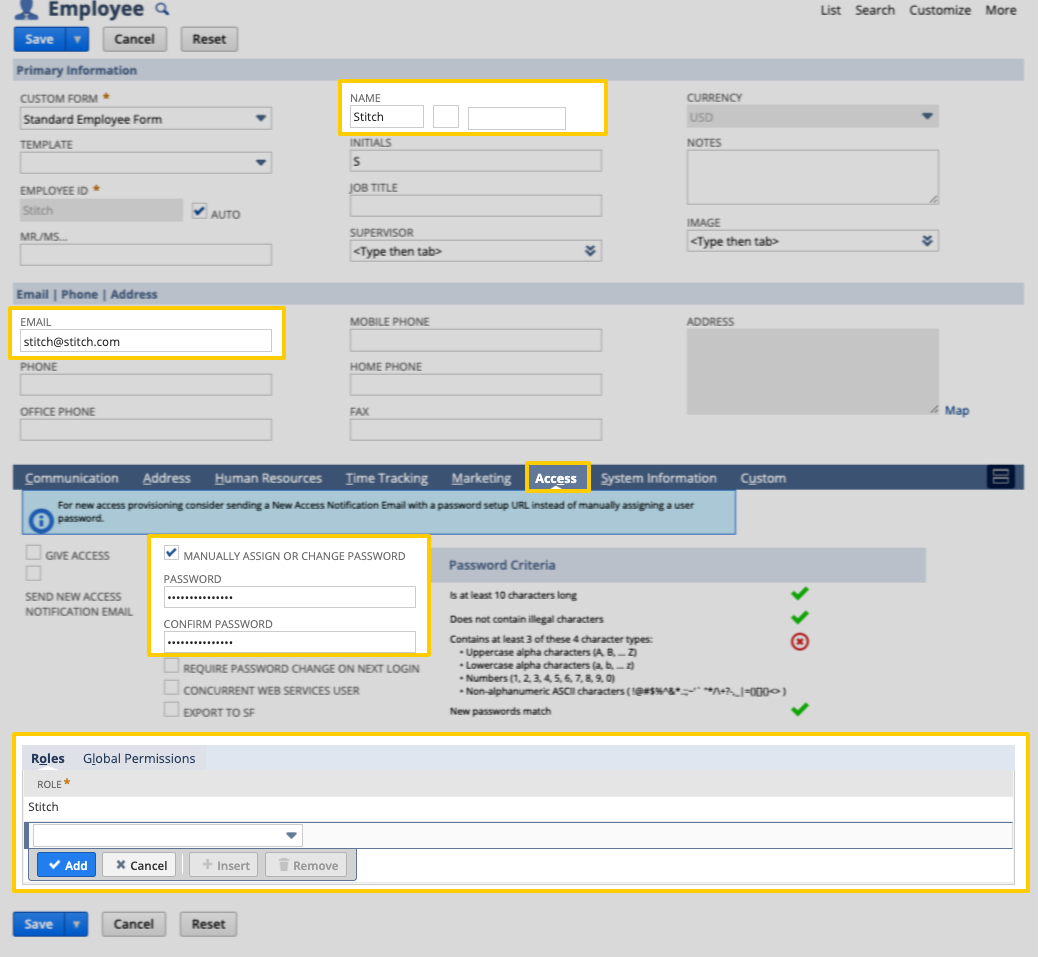
Task: Click the search magnifier beside Employee title
Action: 162,9
